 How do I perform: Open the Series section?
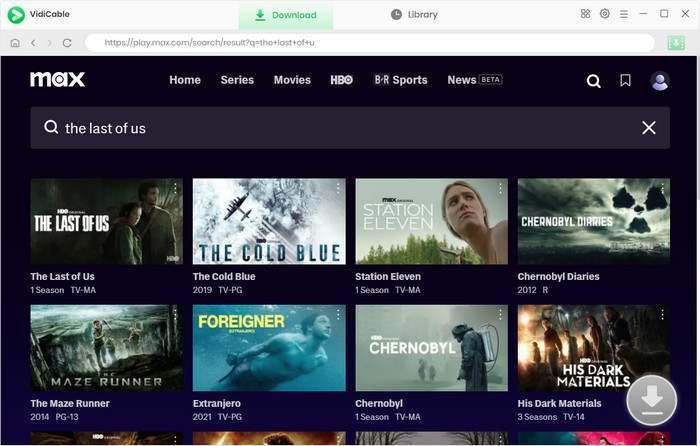[237, 80]
